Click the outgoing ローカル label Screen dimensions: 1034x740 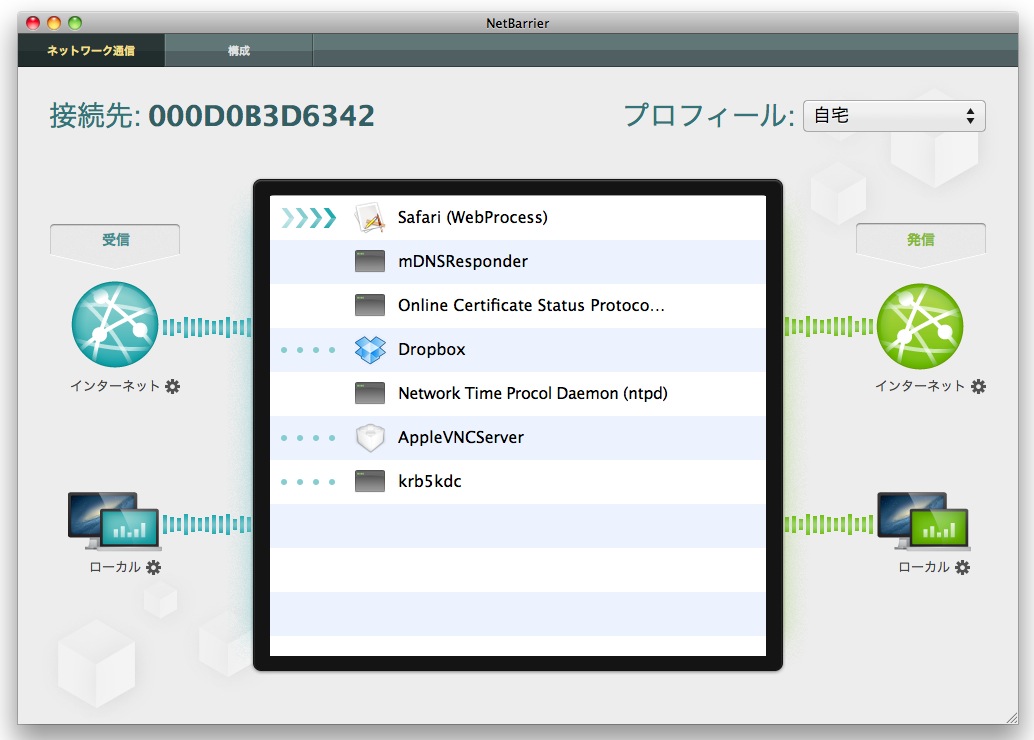tap(924, 567)
